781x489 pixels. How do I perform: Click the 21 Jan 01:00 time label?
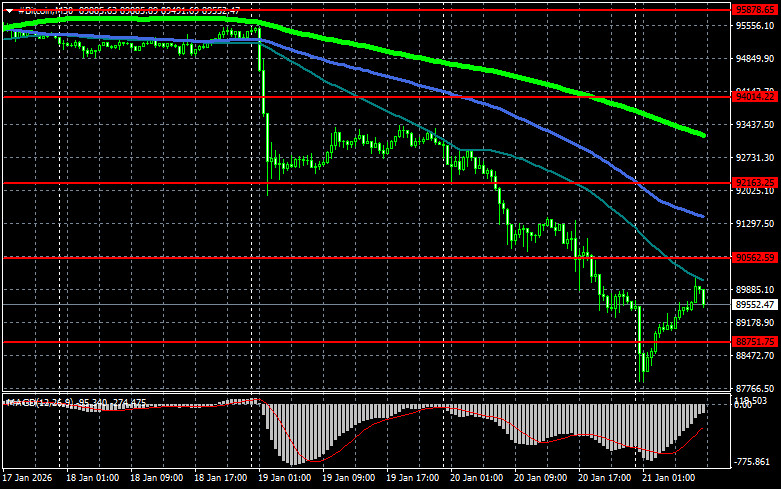point(670,479)
